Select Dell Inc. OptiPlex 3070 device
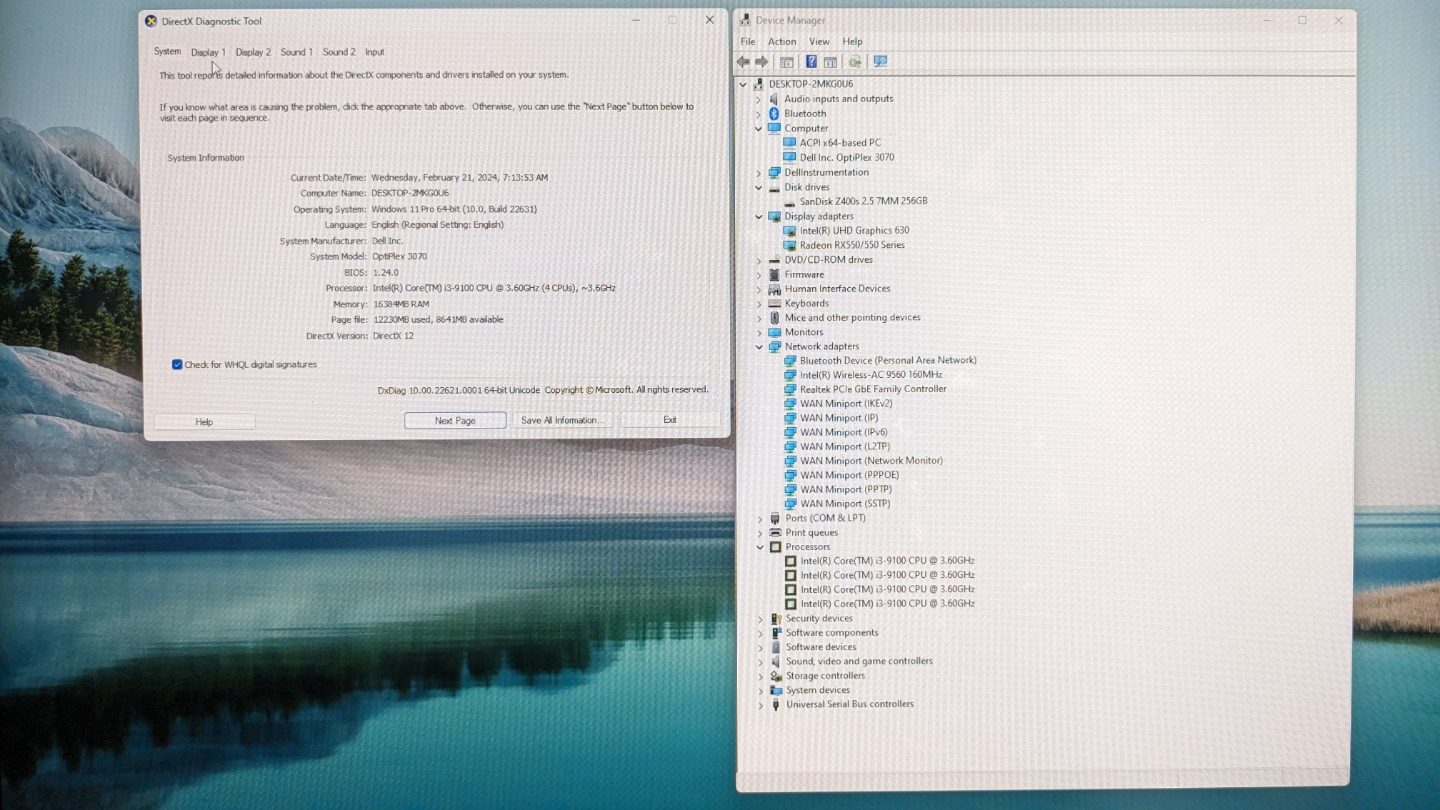 pyautogui.click(x=847, y=158)
